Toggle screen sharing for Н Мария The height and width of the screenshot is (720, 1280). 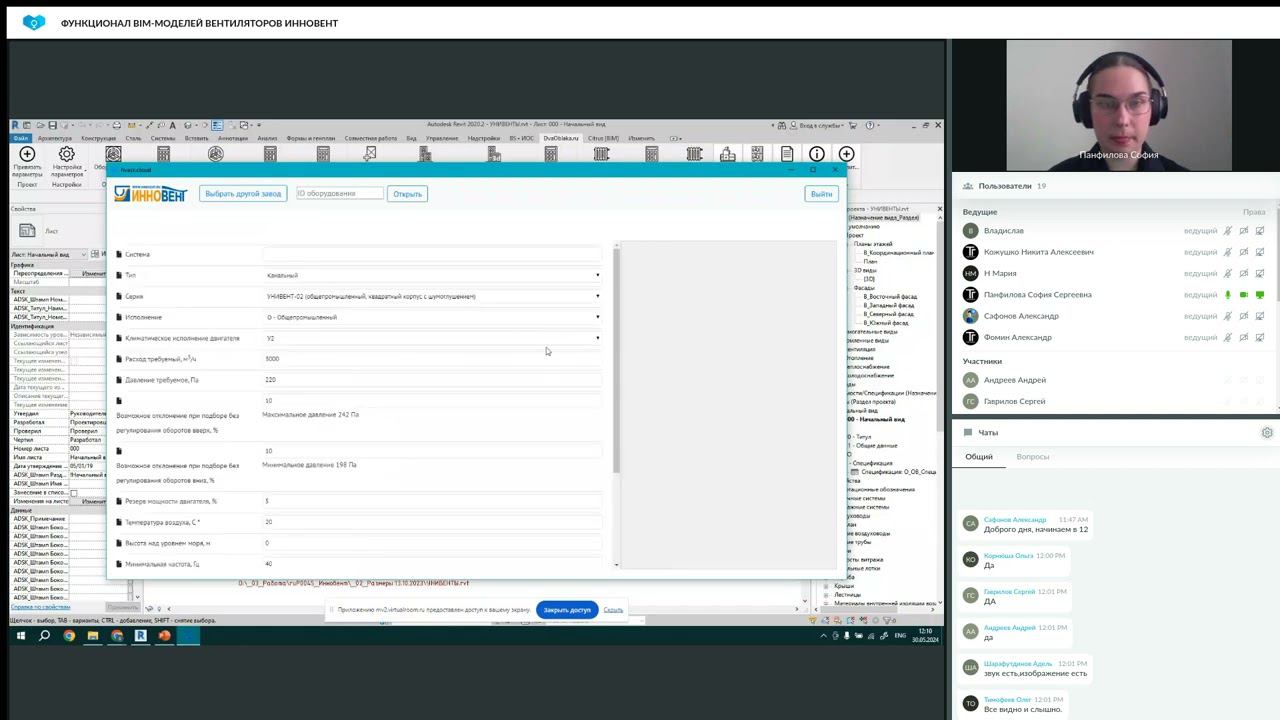1260,273
